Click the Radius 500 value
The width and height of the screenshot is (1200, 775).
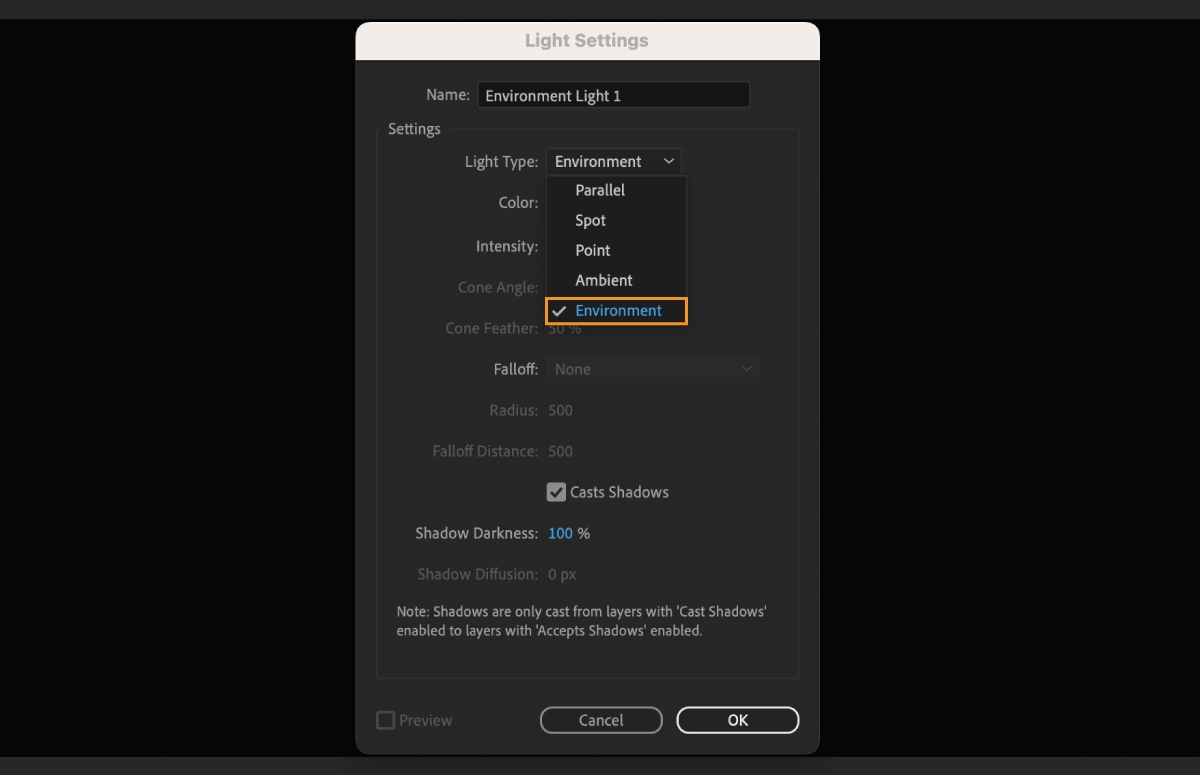[560, 410]
